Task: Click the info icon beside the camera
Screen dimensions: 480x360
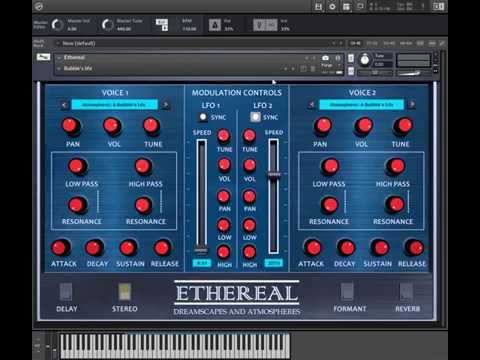Action: (x=338, y=58)
